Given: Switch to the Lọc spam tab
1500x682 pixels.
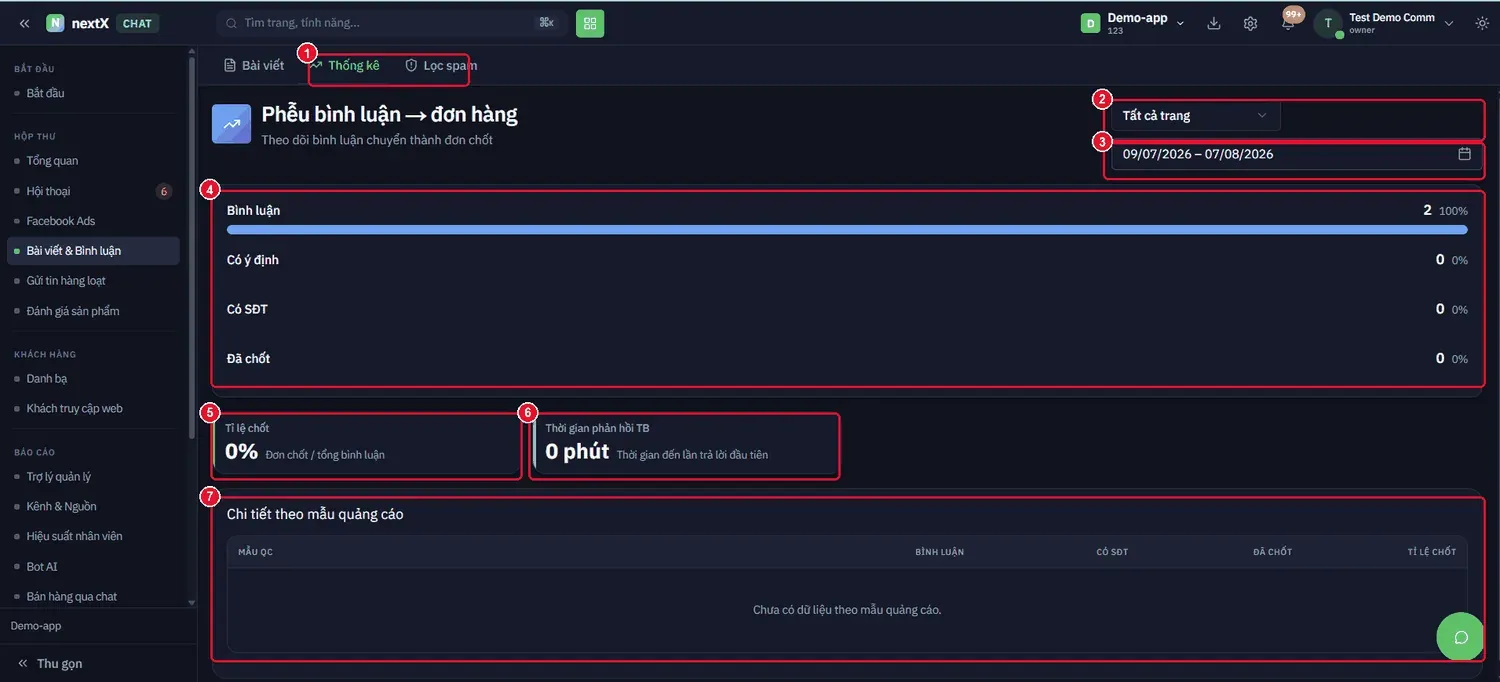Looking at the screenshot, I should pos(441,65).
